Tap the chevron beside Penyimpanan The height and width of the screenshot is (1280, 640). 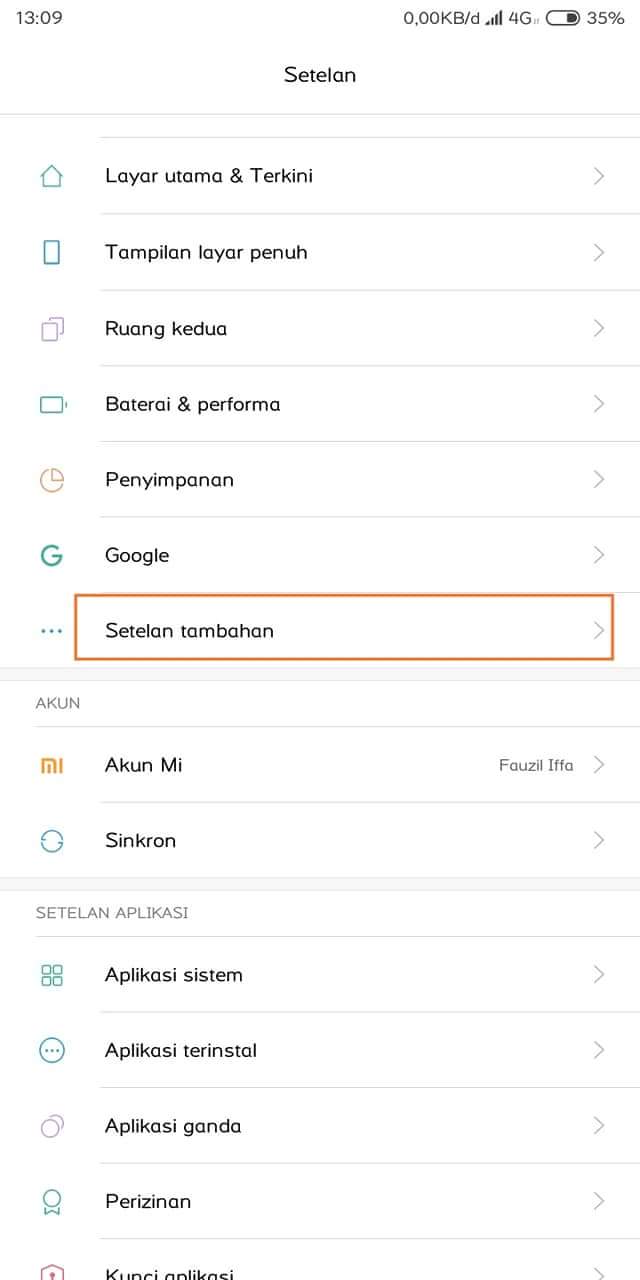pyautogui.click(x=599, y=480)
